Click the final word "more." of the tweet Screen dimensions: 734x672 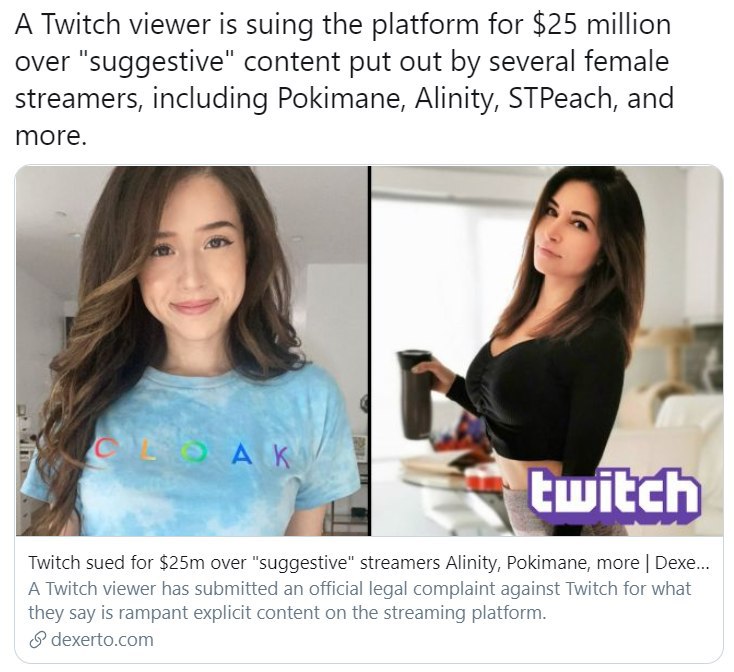51,136
